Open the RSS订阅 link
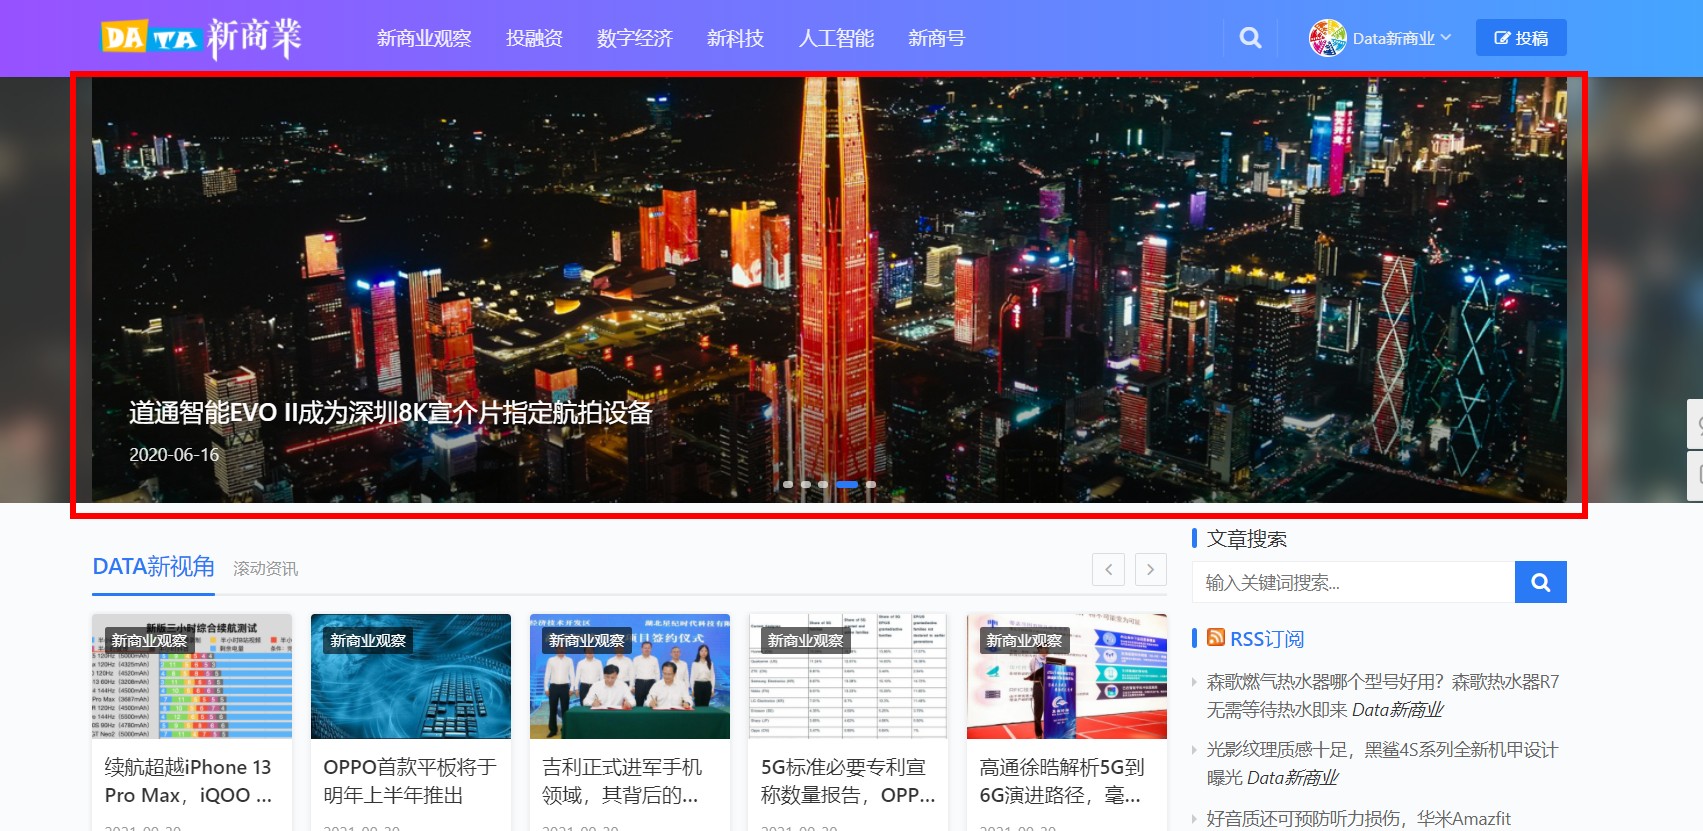Screen dimensions: 1703x831 point(1266,639)
